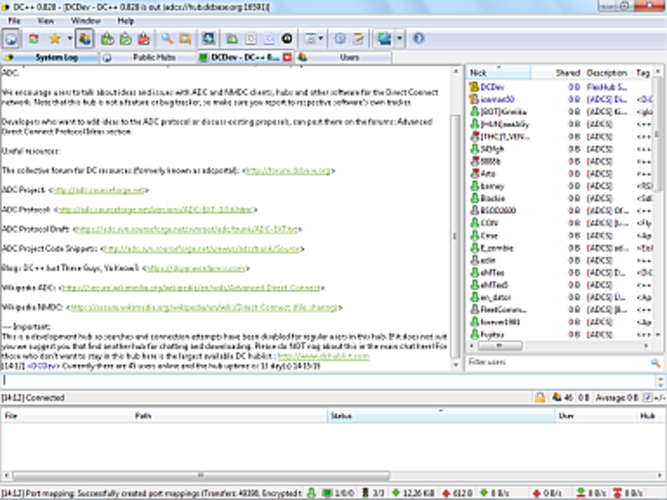
Task: Switch to the Users tab
Action: click(344, 57)
